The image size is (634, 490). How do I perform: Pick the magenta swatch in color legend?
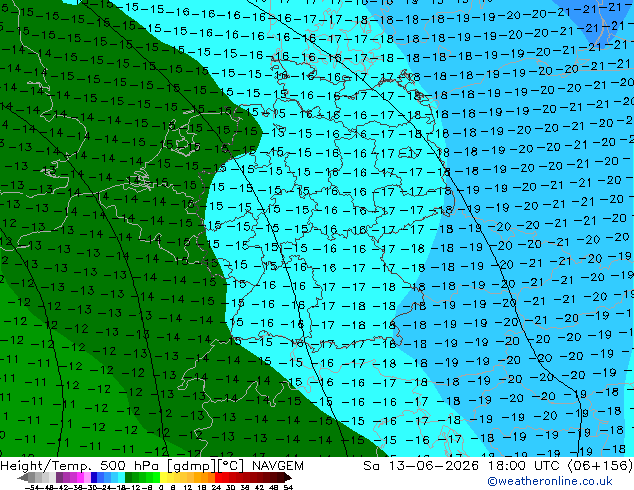[x=80, y=477]
